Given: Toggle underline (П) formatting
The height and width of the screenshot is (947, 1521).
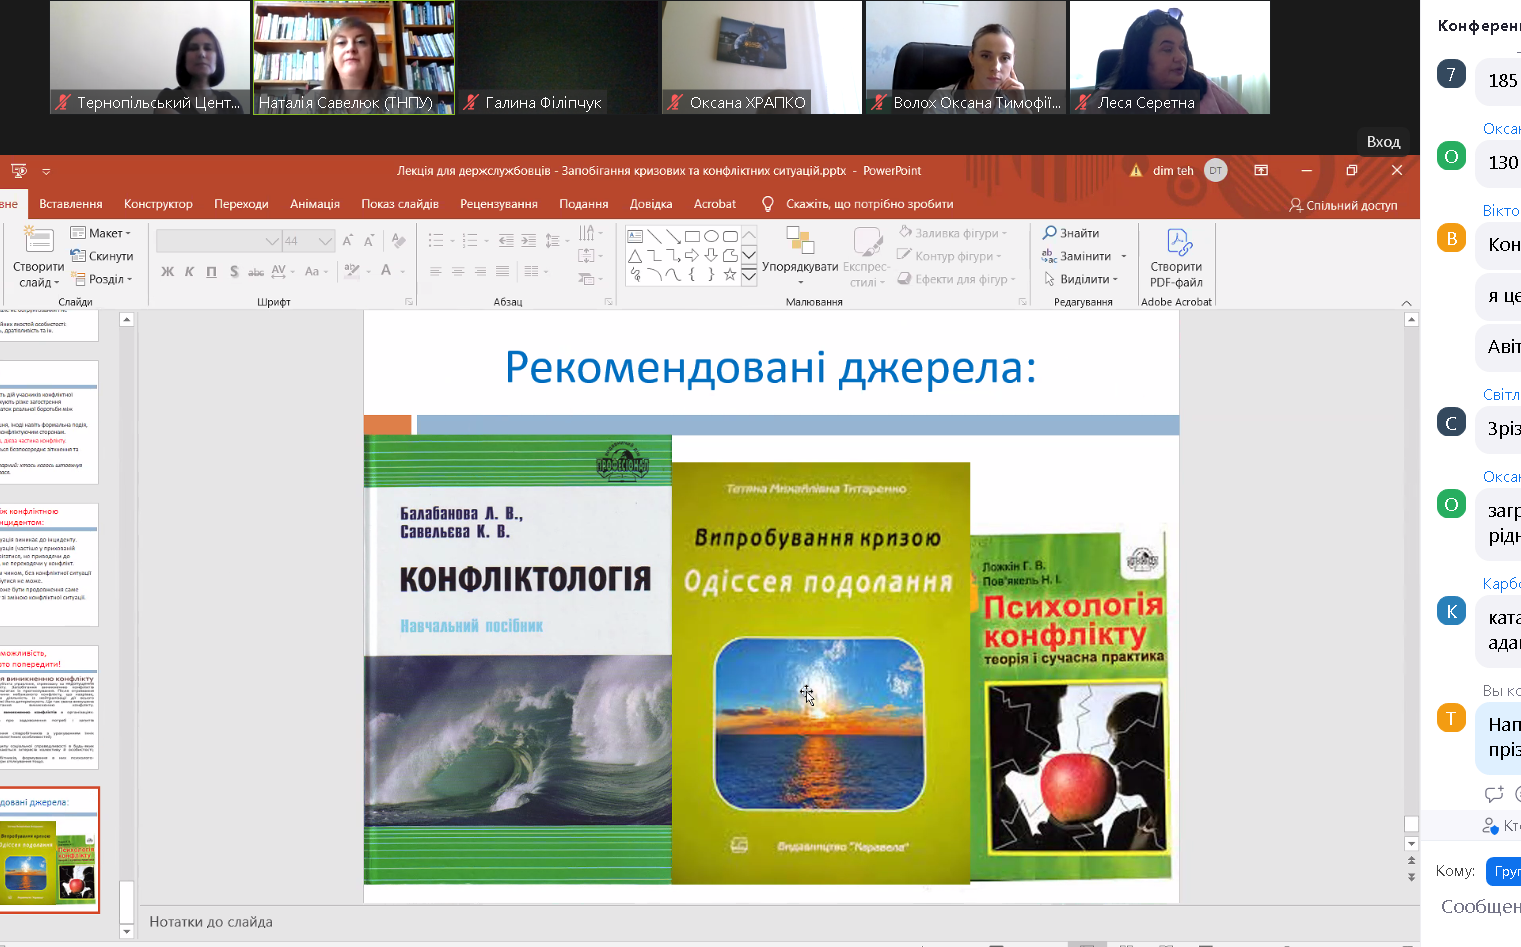Looking at the screenshot, I should point(211,271).
